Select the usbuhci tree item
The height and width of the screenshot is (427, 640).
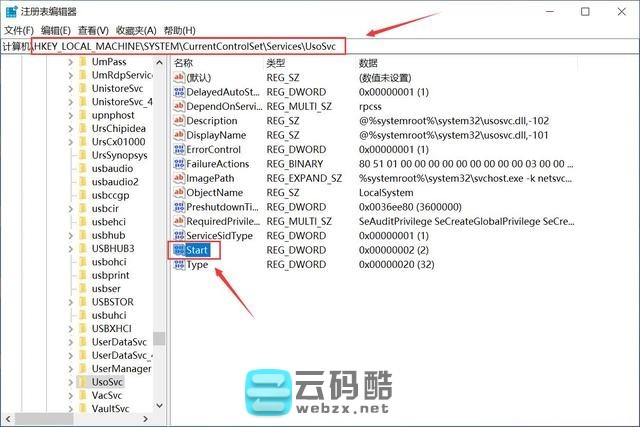(x=109, y=315)
